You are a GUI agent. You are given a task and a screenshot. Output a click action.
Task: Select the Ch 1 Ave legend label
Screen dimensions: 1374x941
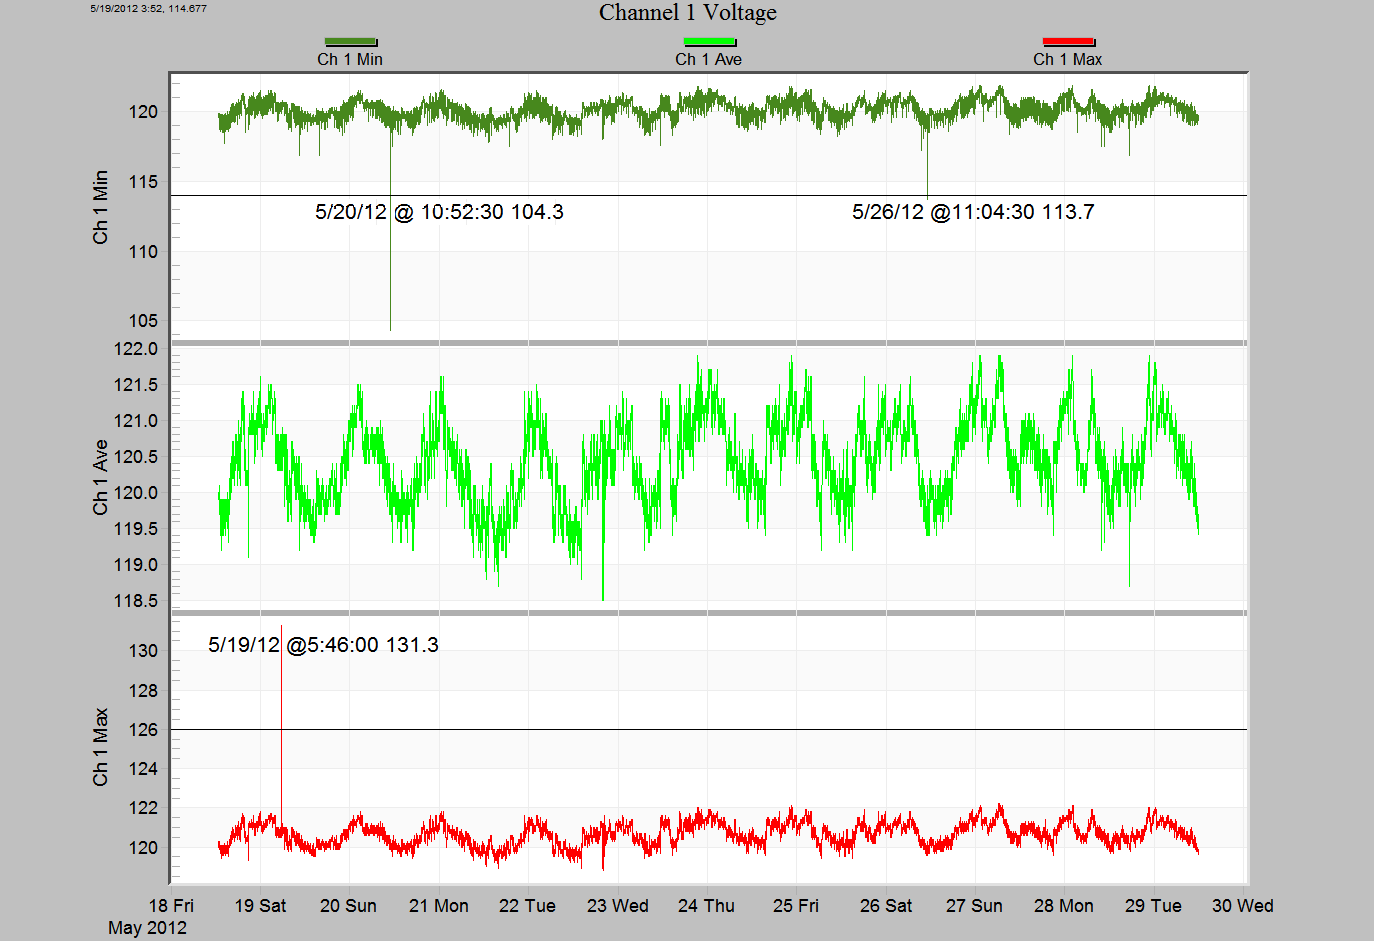(708, 60)
